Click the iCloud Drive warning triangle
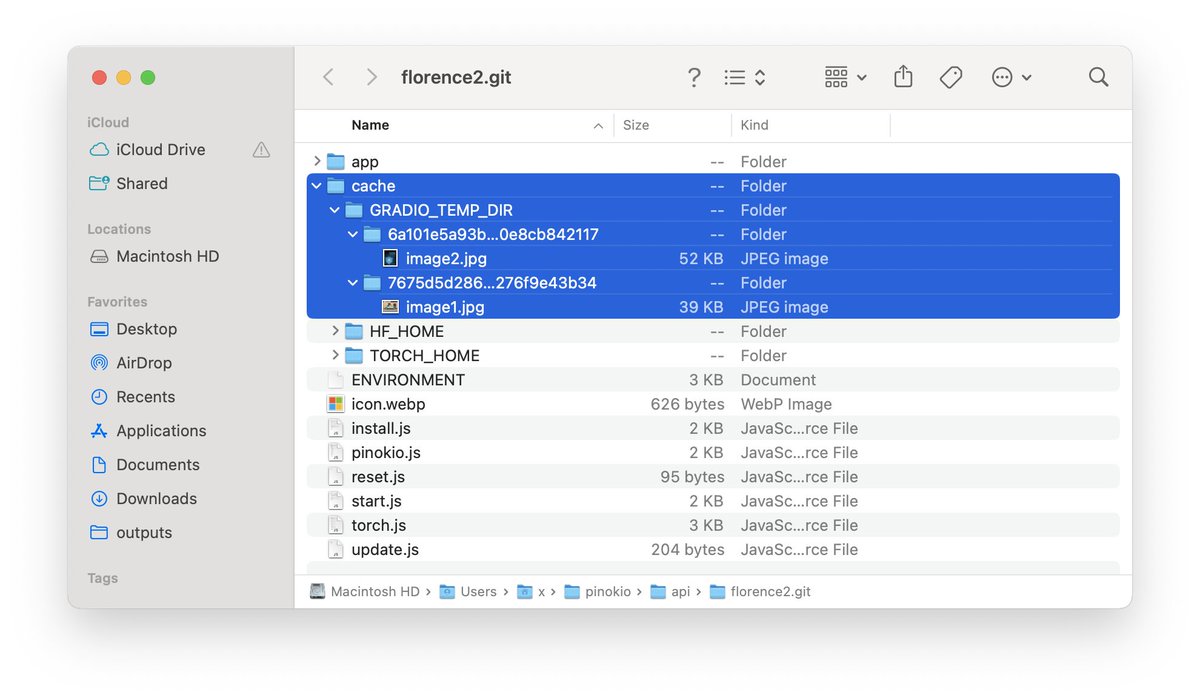The height and width of the screenshot is (698, 1200). point(261,149)
